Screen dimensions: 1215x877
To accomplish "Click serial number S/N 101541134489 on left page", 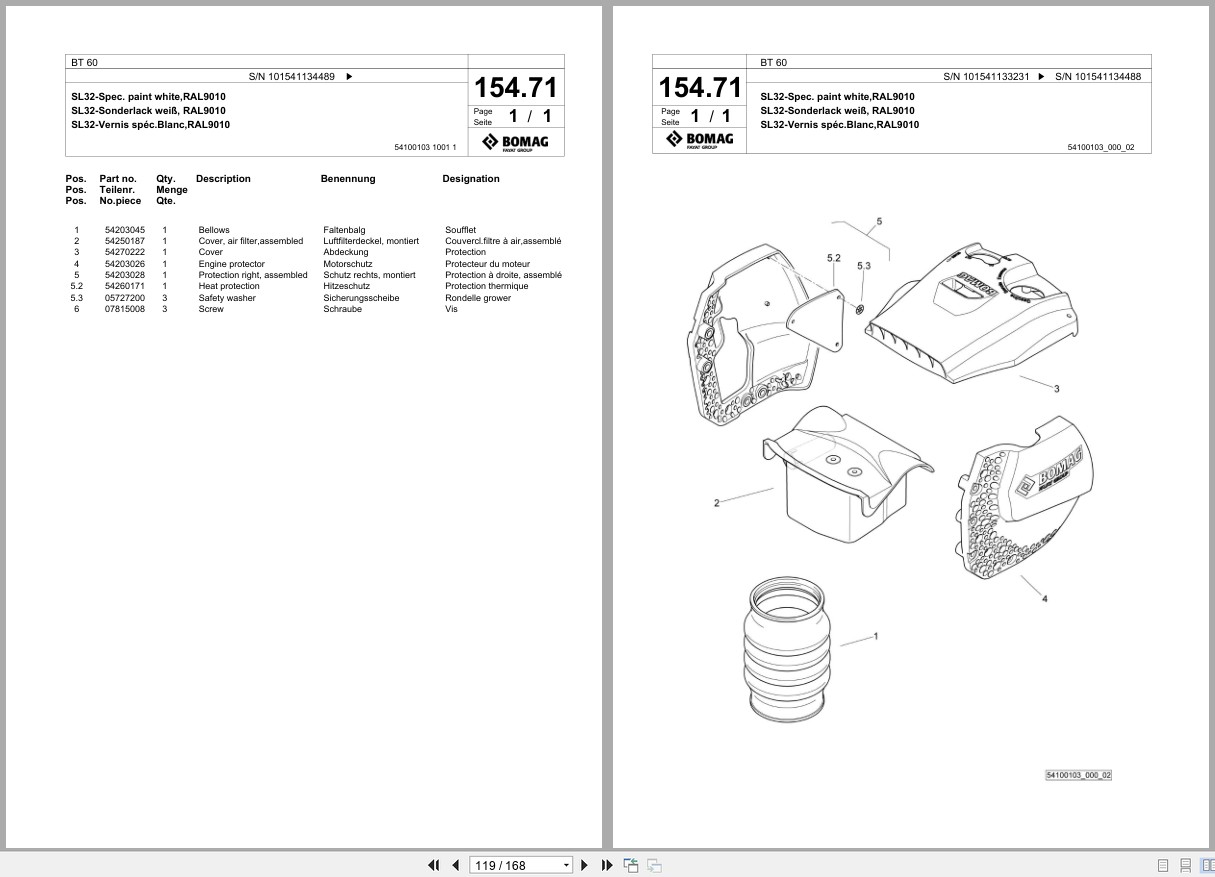I will pos(292,76).
